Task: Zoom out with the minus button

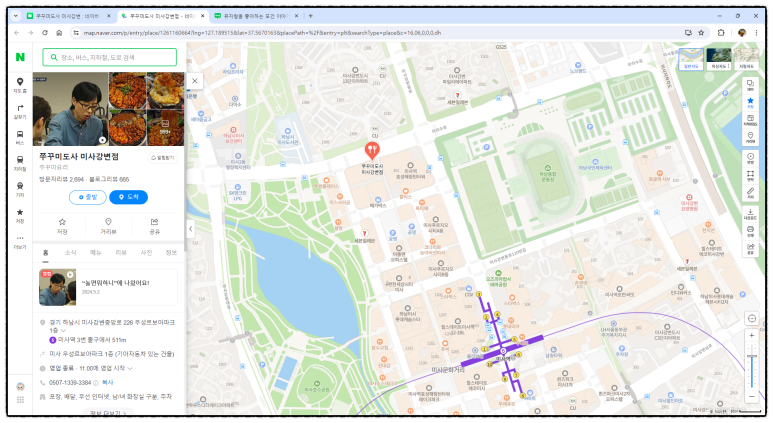Action: pos(752,396)
